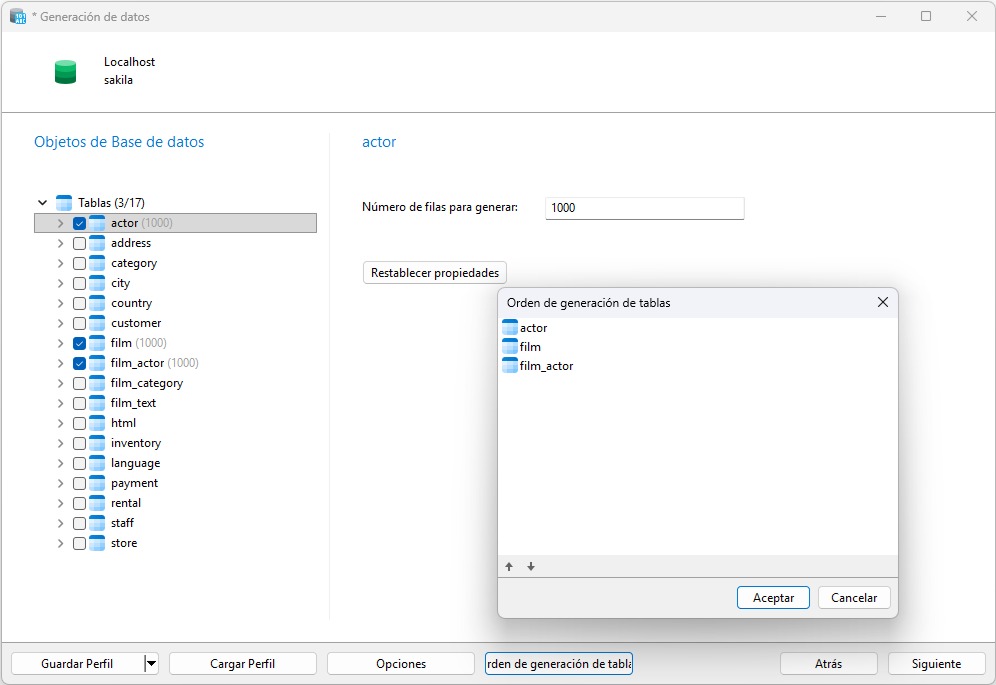This screenshot has height=685, width=996.
Task: Click the staff table icon
Action: click(97, 523)
